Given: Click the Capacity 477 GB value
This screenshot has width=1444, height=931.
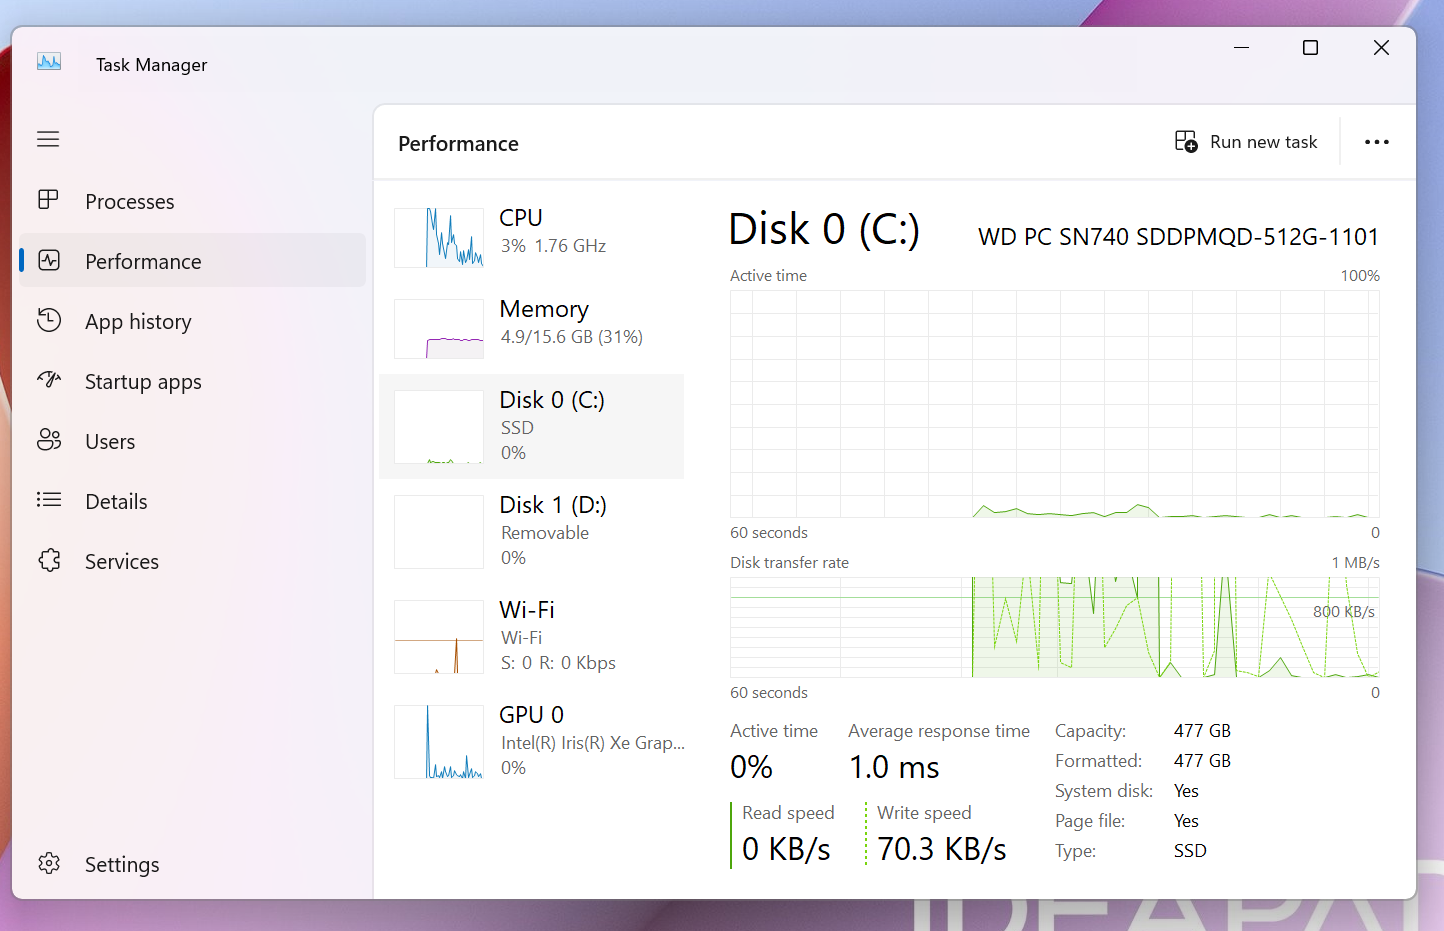Looking at the screenshot, I should pyautogui.click(x=1202, y=731).
